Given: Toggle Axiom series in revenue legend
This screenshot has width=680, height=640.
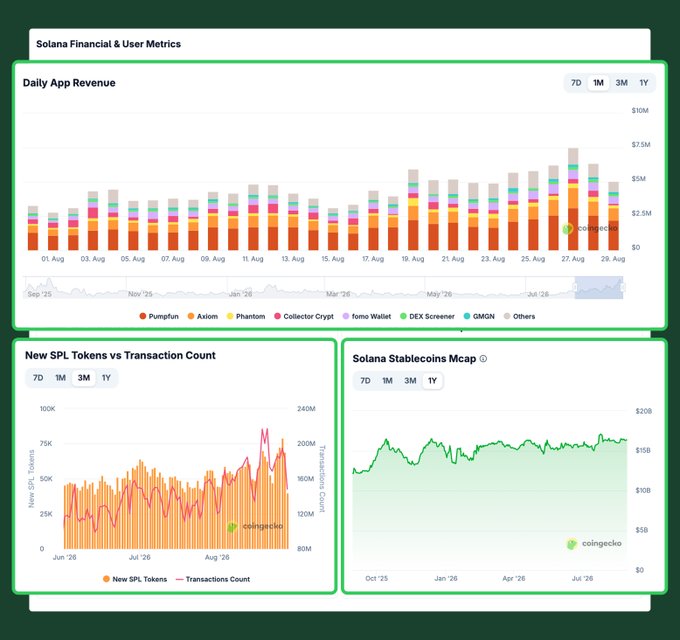Looking at the screenshot, I should [203, 316].
